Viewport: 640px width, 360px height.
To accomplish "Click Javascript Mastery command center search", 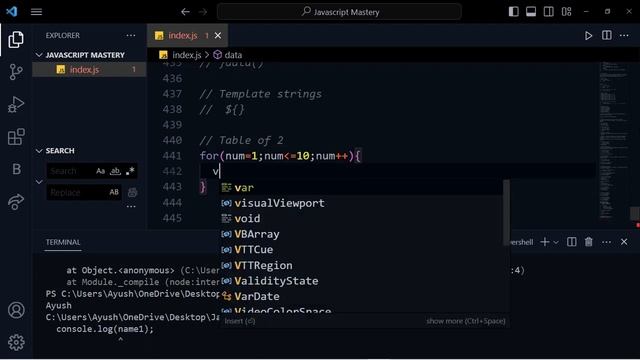I will click(x=339, y=12).
